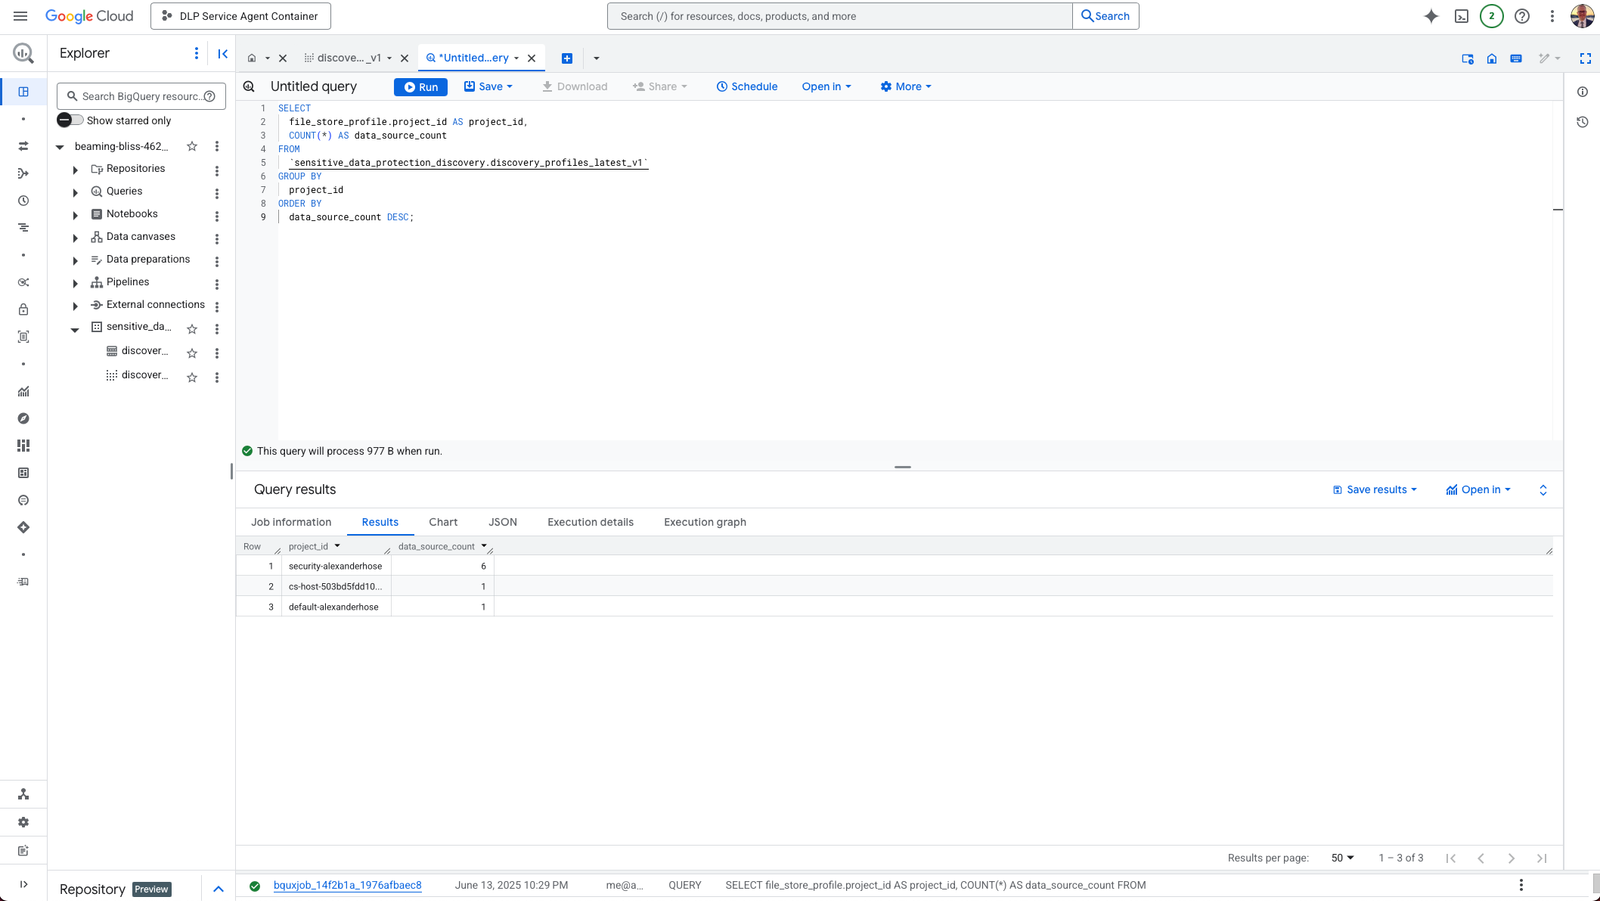Activate Cloud Shell from the top bar
The height and width of the screenshot is (901, 1600).
point(1461,16)
